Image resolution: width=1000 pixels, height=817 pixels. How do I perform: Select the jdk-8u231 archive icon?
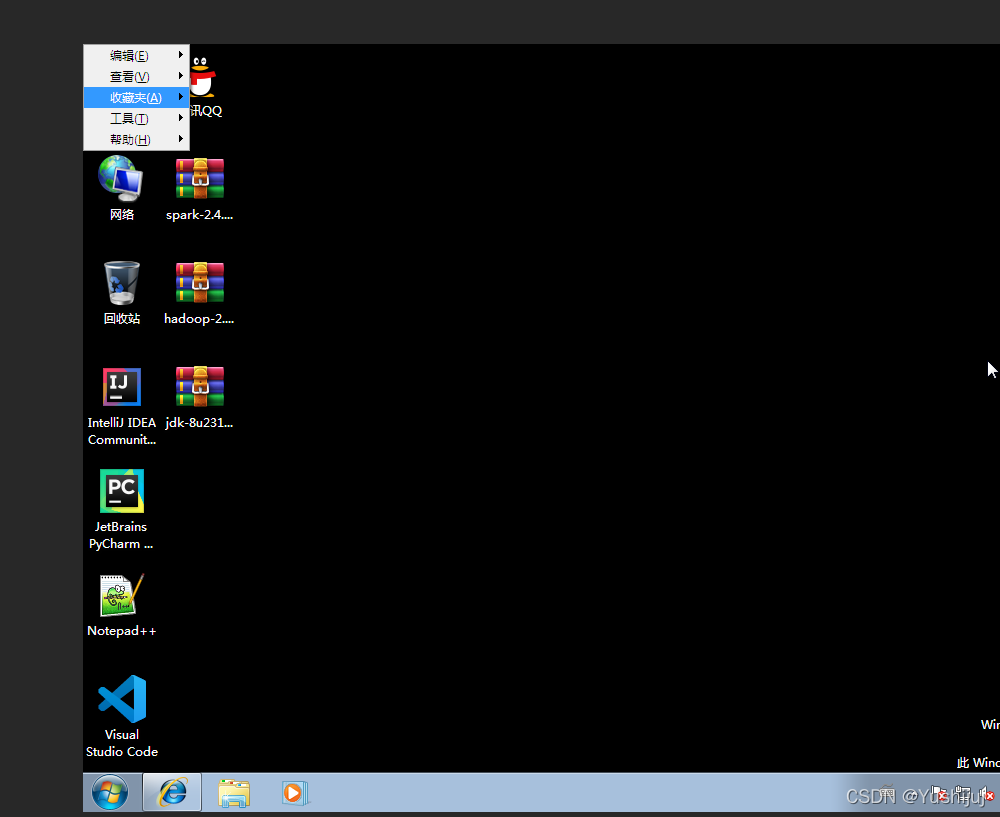[200, 396]
